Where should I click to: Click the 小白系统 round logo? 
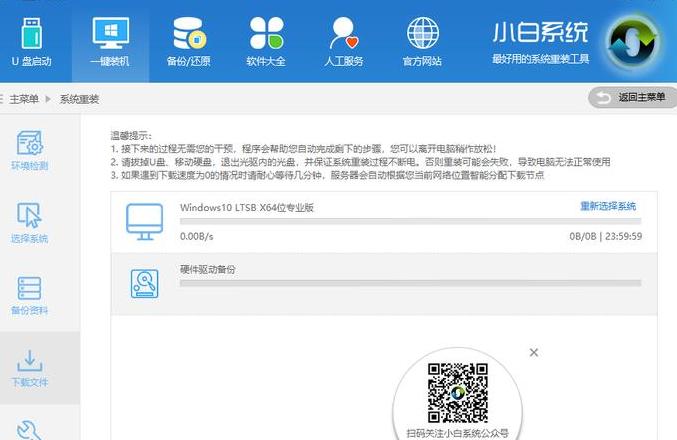[x=633, y=43]
